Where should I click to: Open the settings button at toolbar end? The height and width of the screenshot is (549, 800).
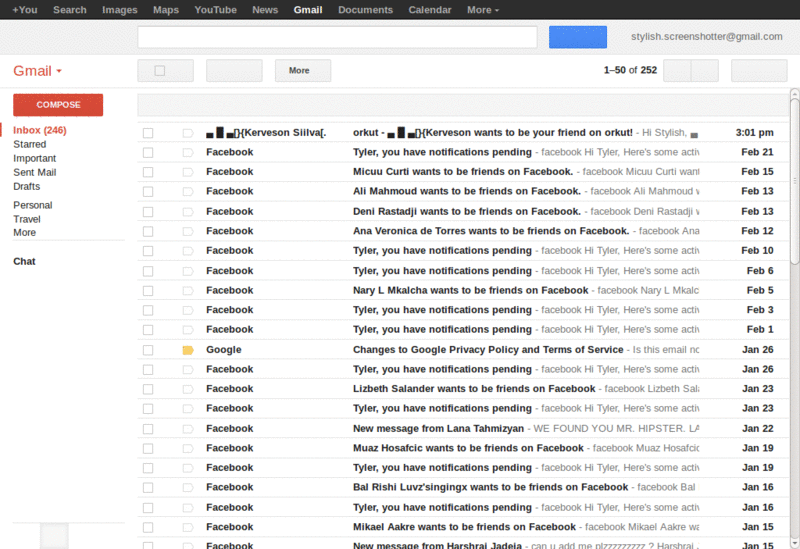(759, 70)
